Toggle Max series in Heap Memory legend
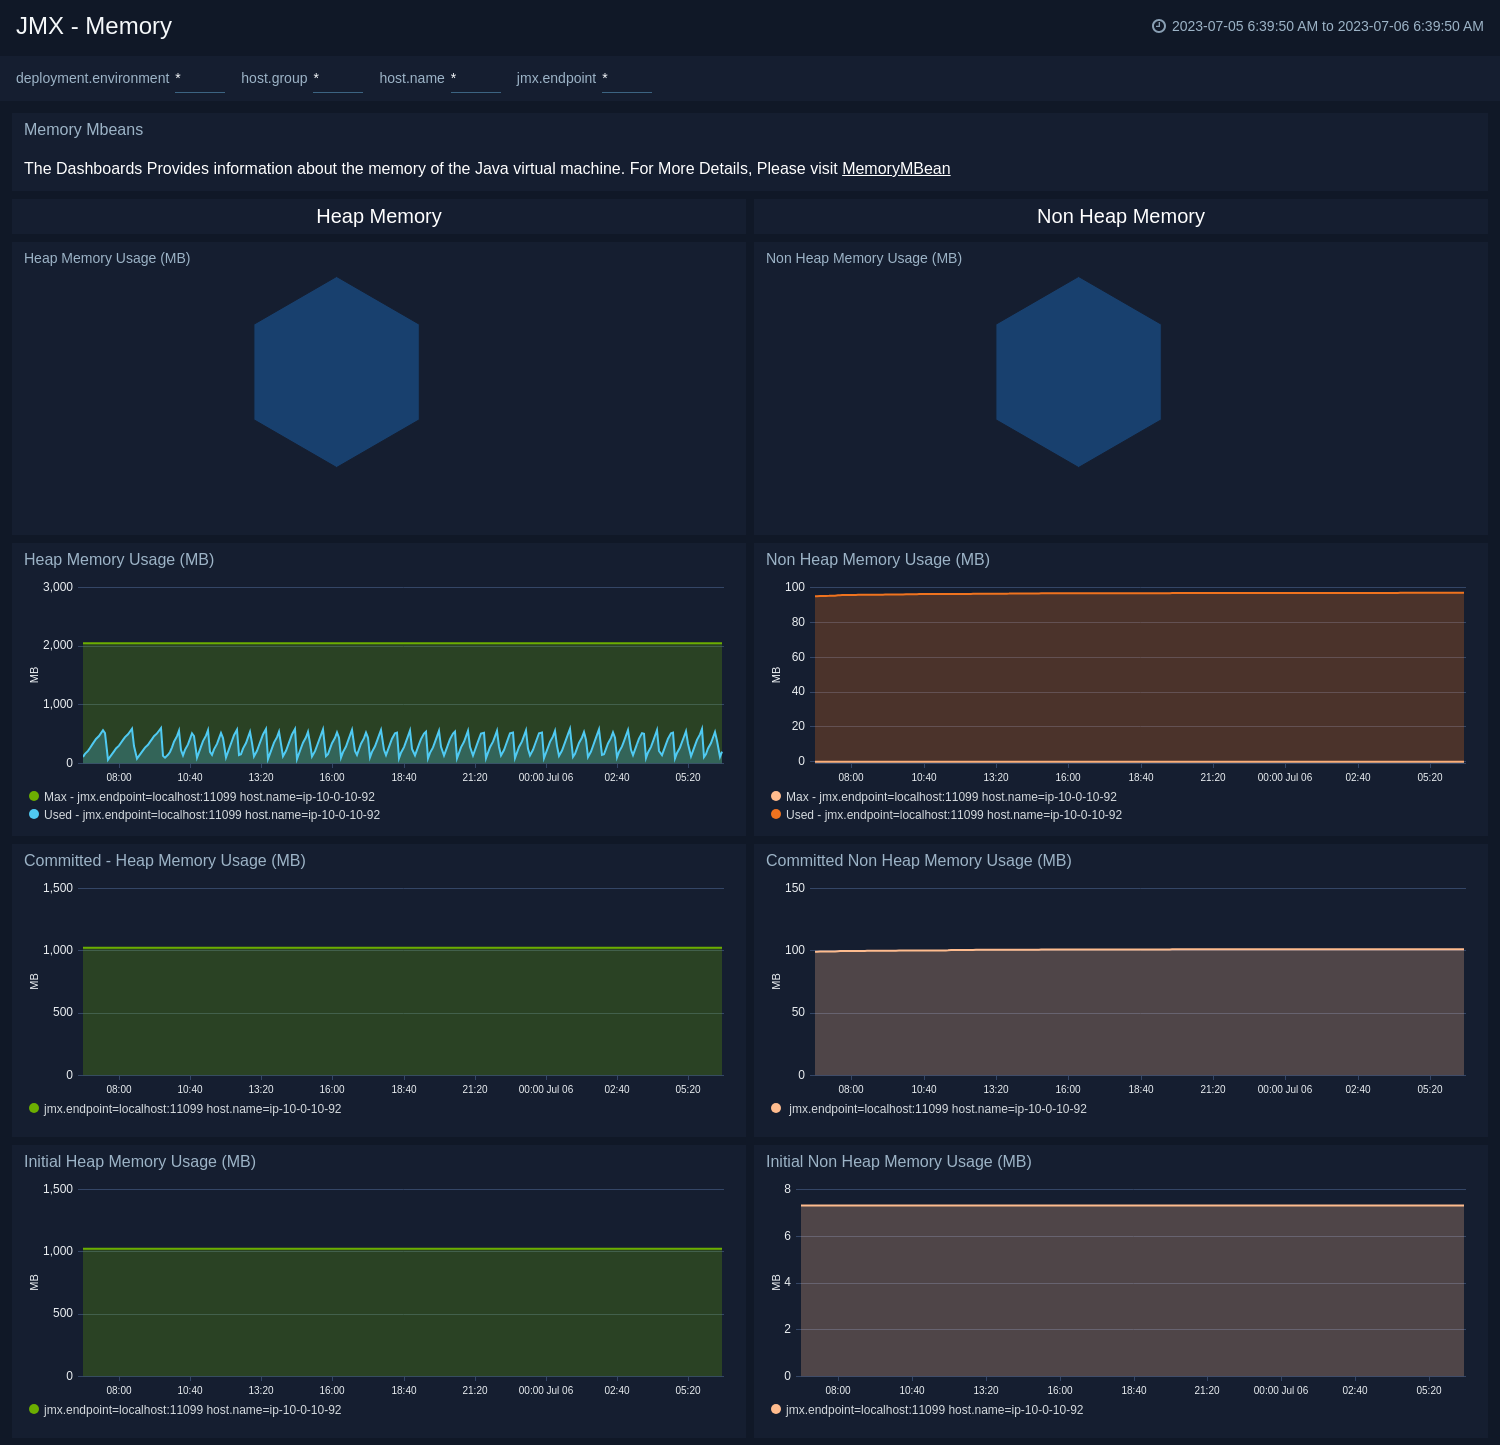The height and width of the screenshot is (1445, 1500). click(x=202, y=797)
